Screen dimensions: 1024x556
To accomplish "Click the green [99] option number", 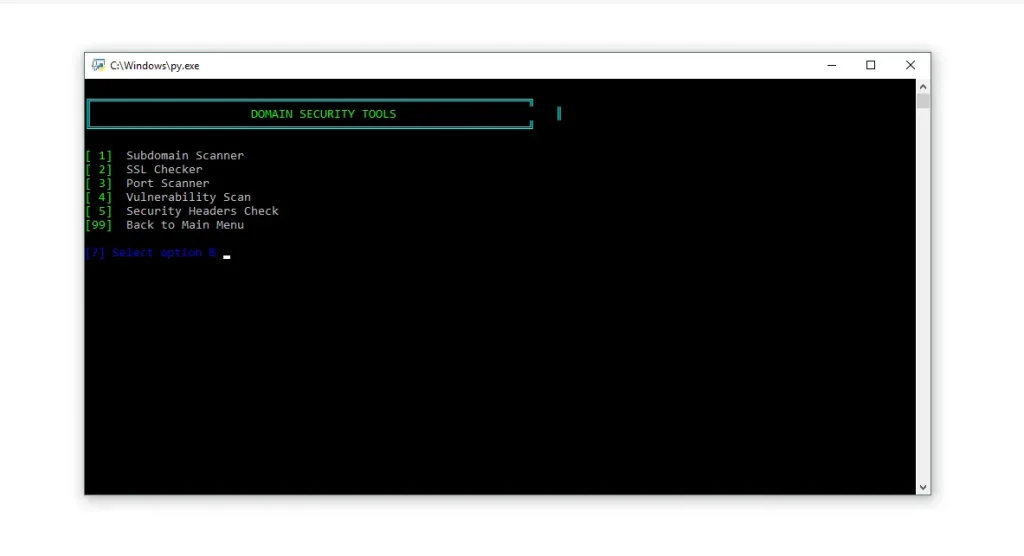I will pos(99,226).
